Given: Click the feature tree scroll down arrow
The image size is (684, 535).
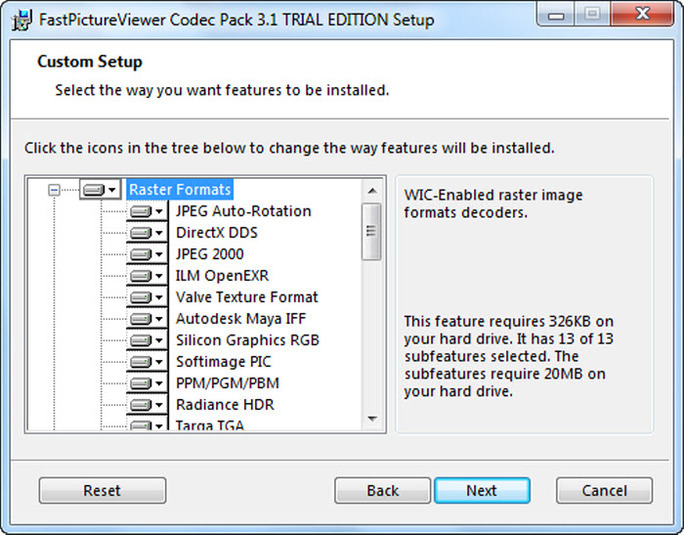Looking at the screenshot, I should click(372, 419).
